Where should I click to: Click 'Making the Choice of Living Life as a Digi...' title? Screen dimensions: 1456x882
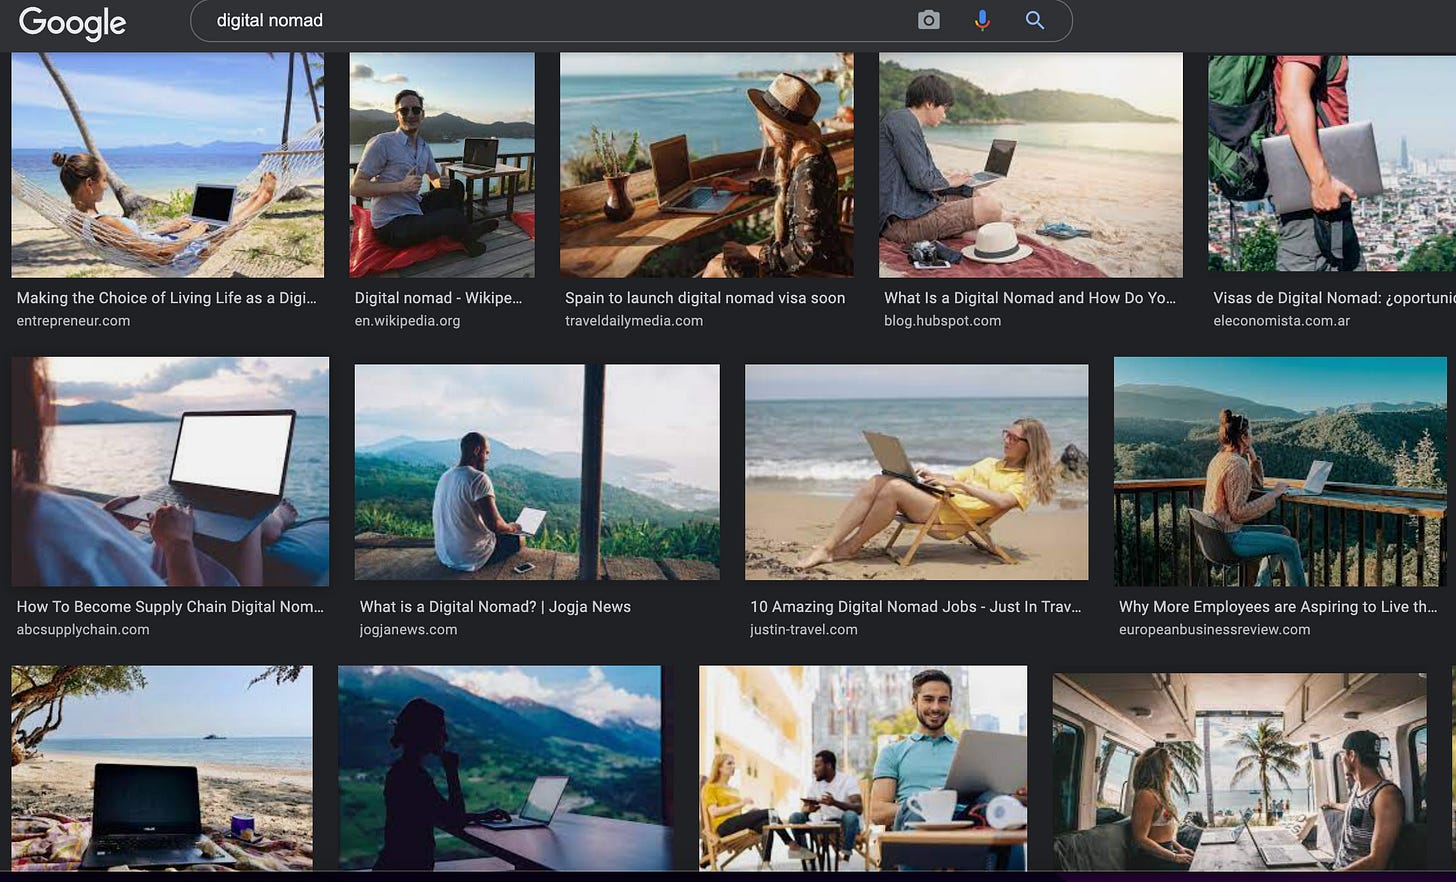(x=166, y=298)
